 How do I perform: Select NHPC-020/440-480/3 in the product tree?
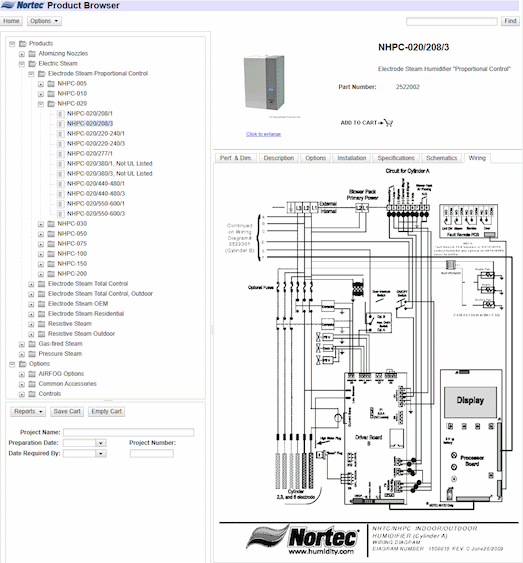pos(96,194)
